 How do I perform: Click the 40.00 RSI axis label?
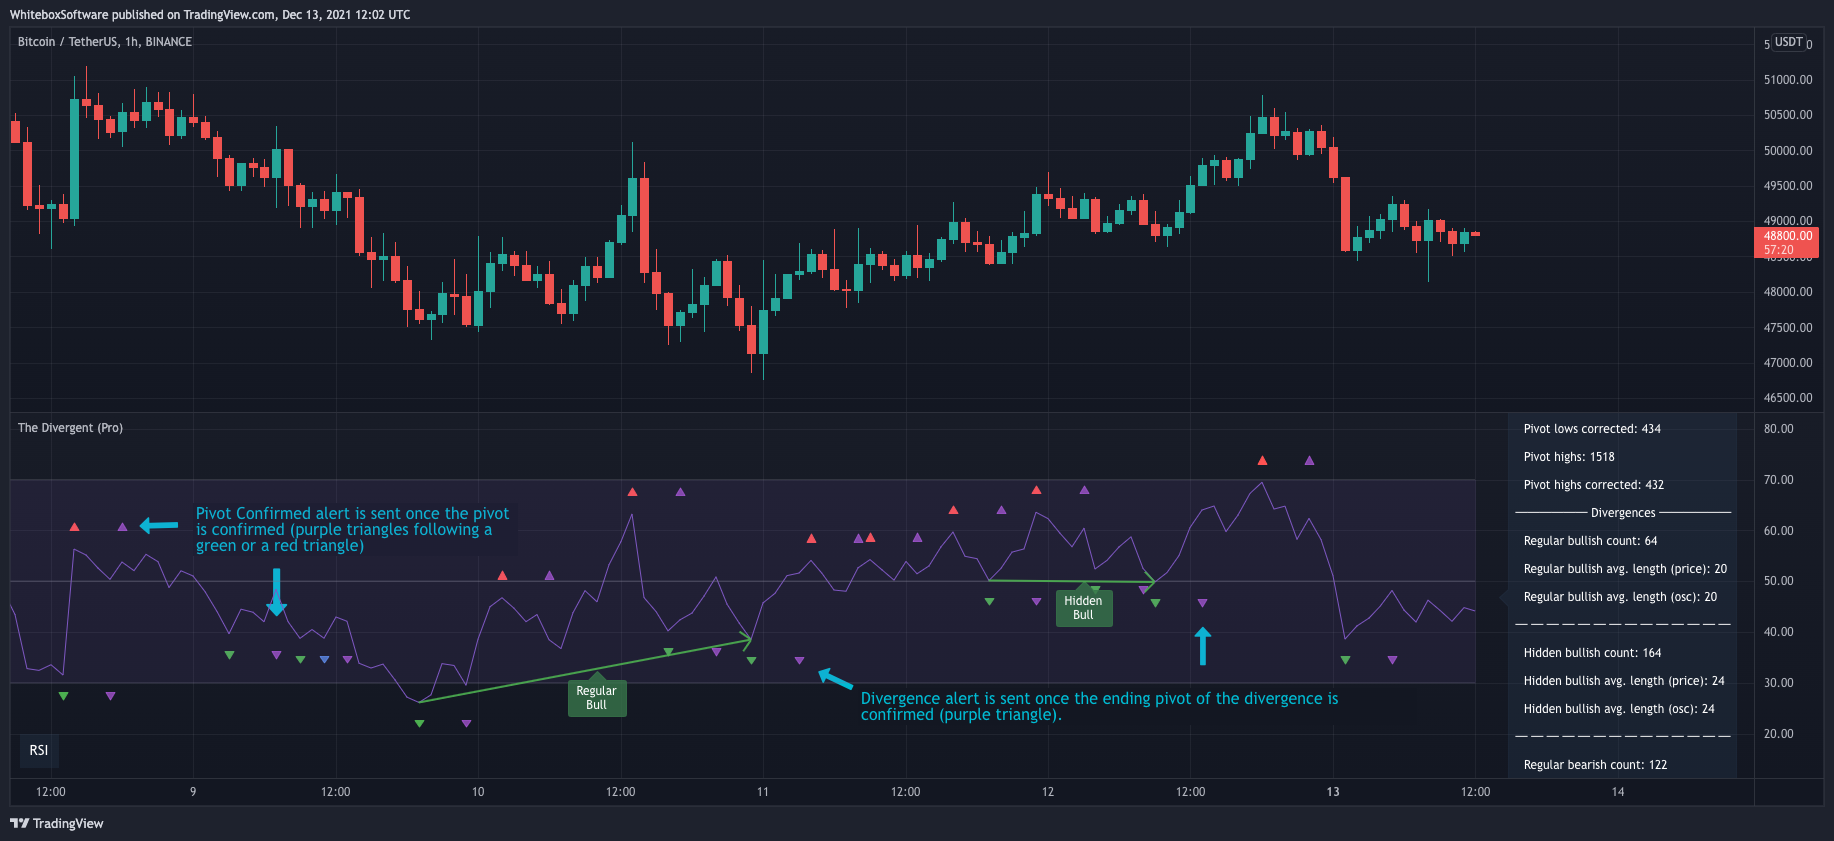(1778, 632)
